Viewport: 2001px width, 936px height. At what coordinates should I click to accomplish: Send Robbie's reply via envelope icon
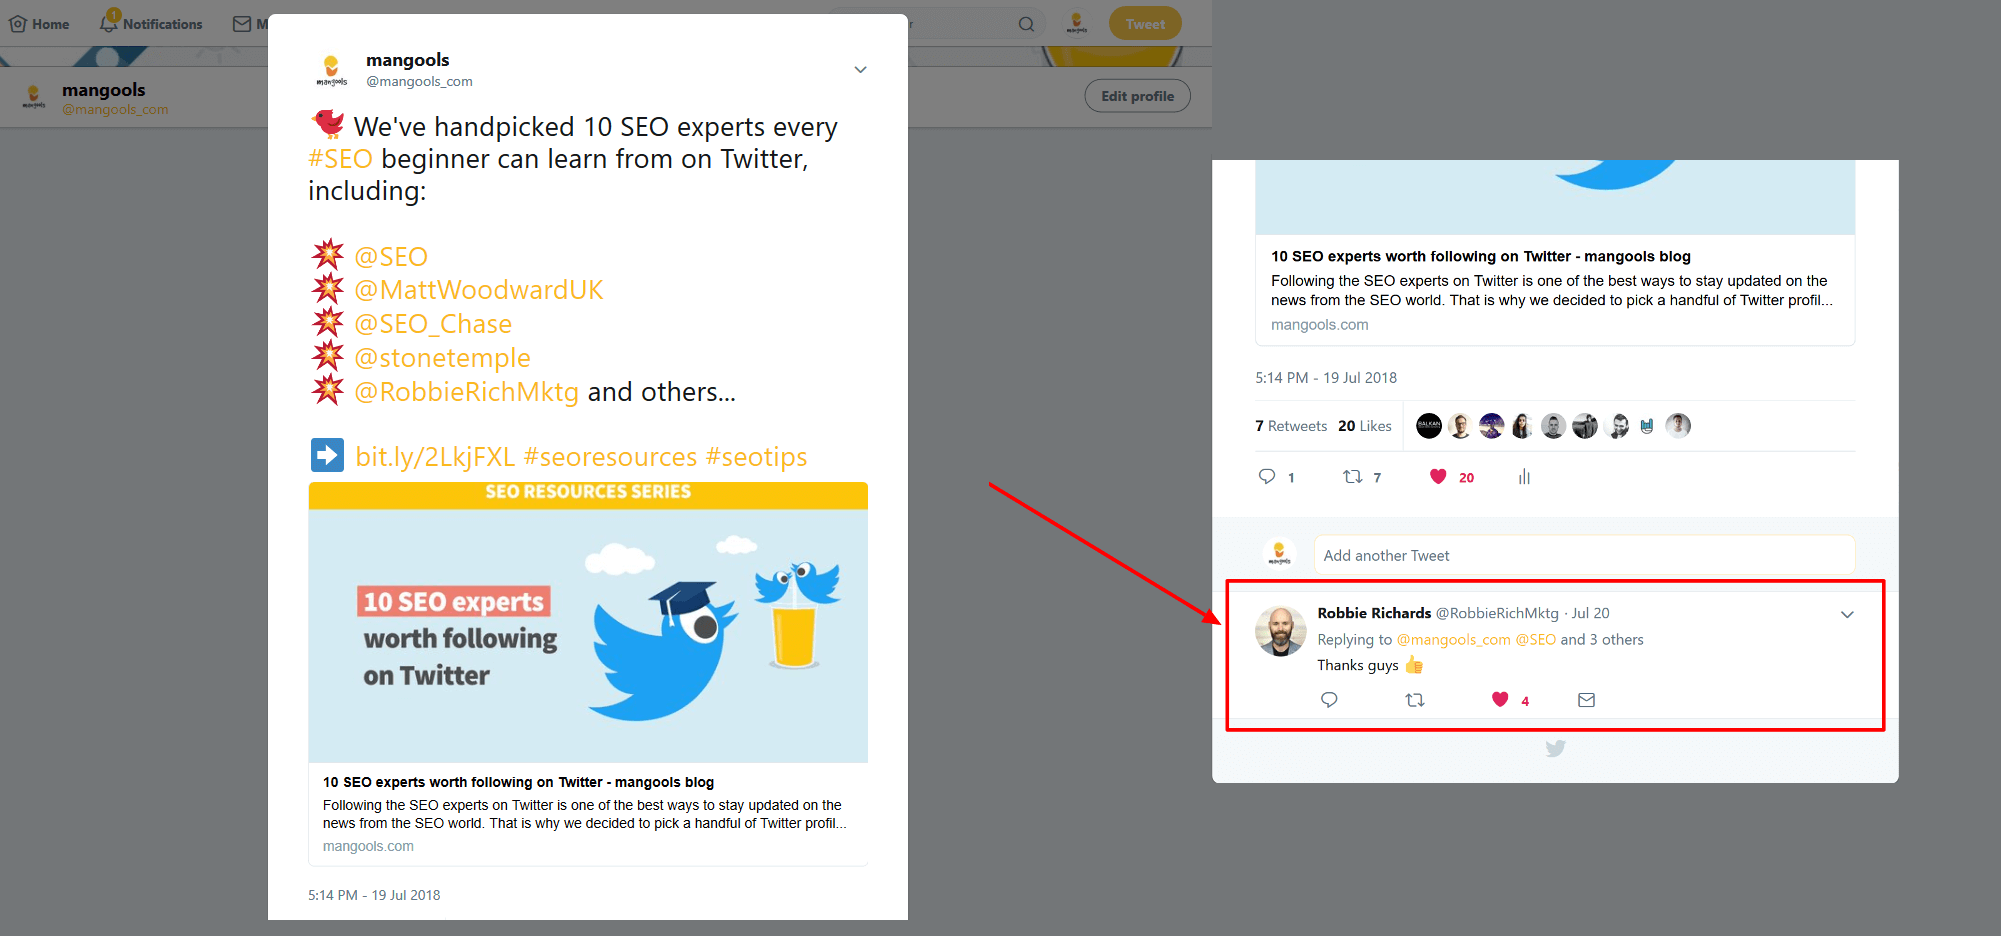tap(1586, 700)
